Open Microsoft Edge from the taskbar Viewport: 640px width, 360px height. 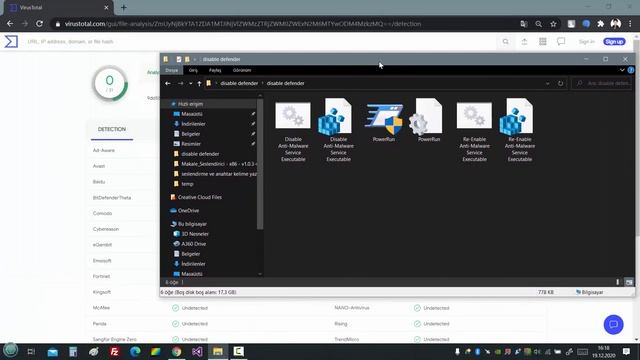pyautogui.click(x=135, y=351)
